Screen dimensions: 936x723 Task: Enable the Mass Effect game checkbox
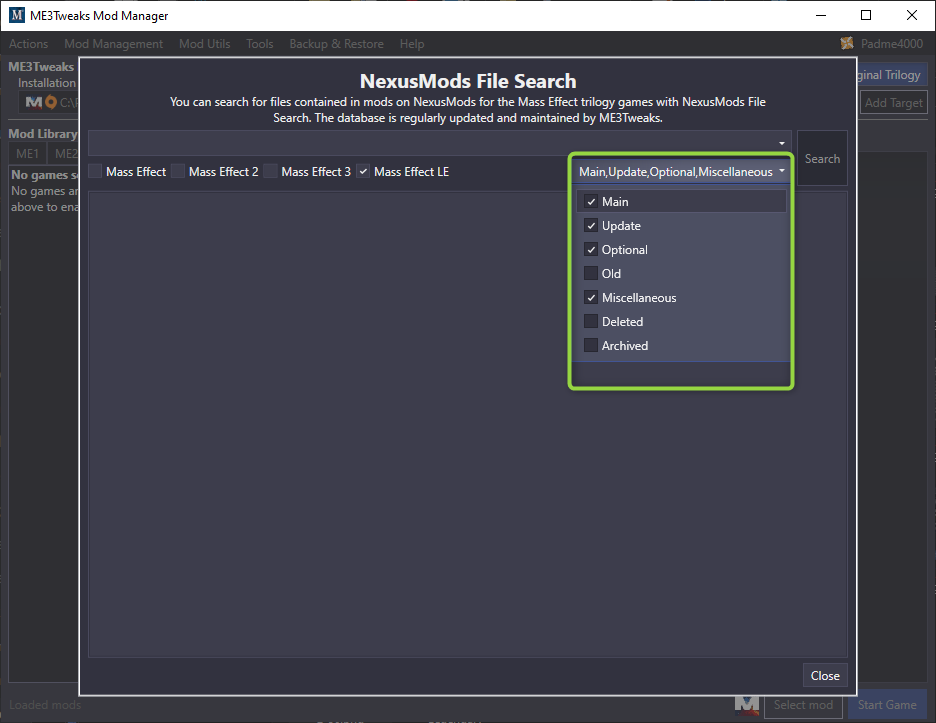(x=95, y=171)
